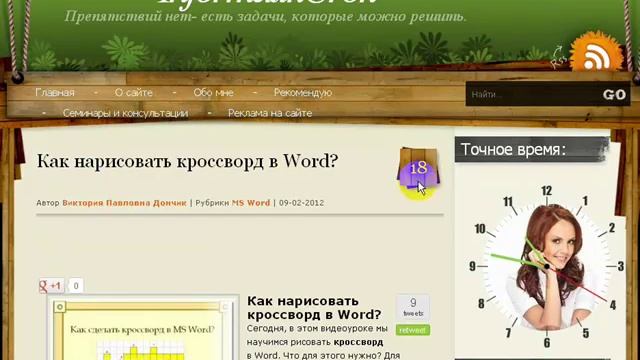Viewport: 640px width, 360px height.
Task: Click the bold subheading Как нарисовать кроссворд в Word?
Action: [314, 308]
